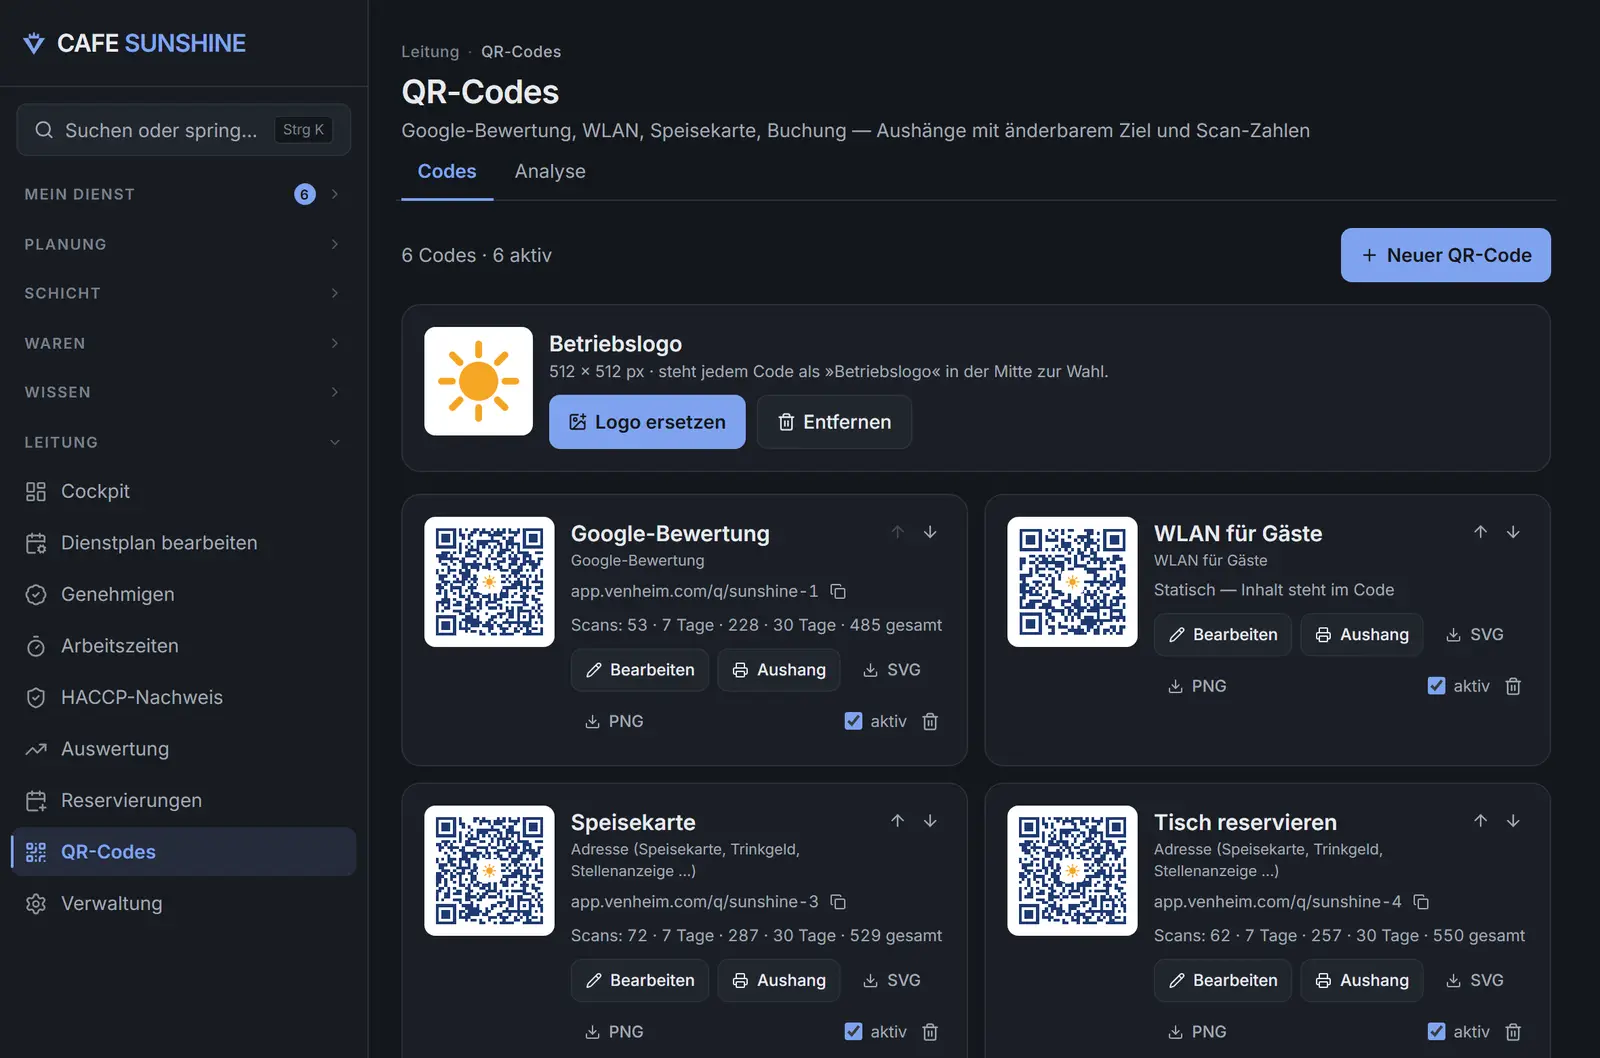1600x1058 pixels.
Task: Toggle aktiv checkbox for Google-Bewertung
Action: coord(853,721)
